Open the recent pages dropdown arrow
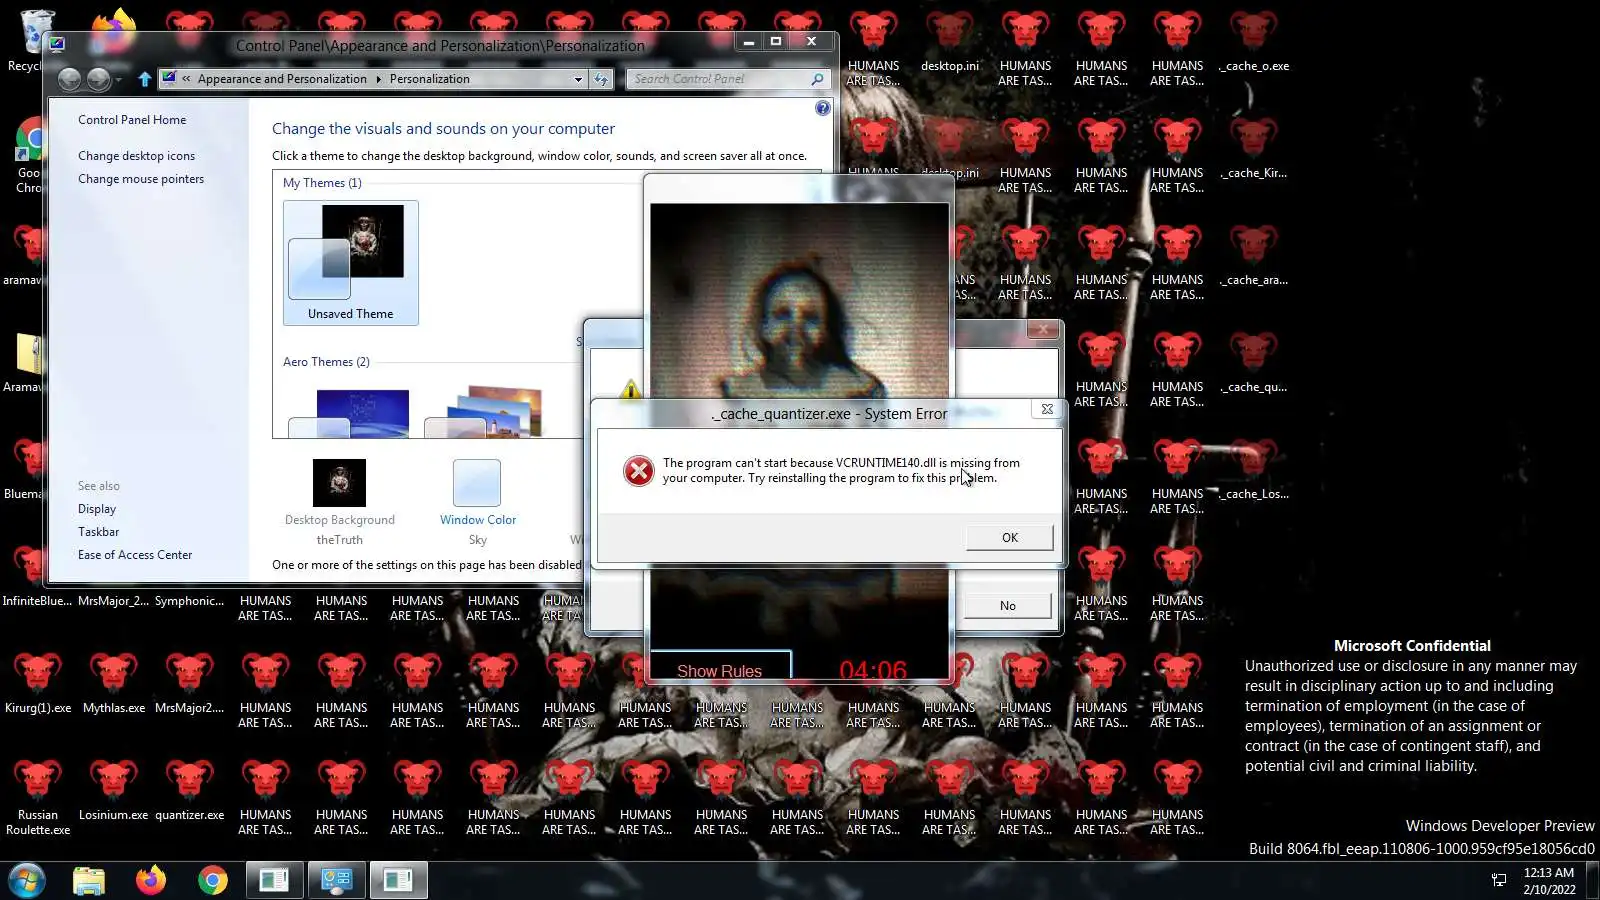The height and width of the screenshot is (900, 1600). (x=119, y=79)
